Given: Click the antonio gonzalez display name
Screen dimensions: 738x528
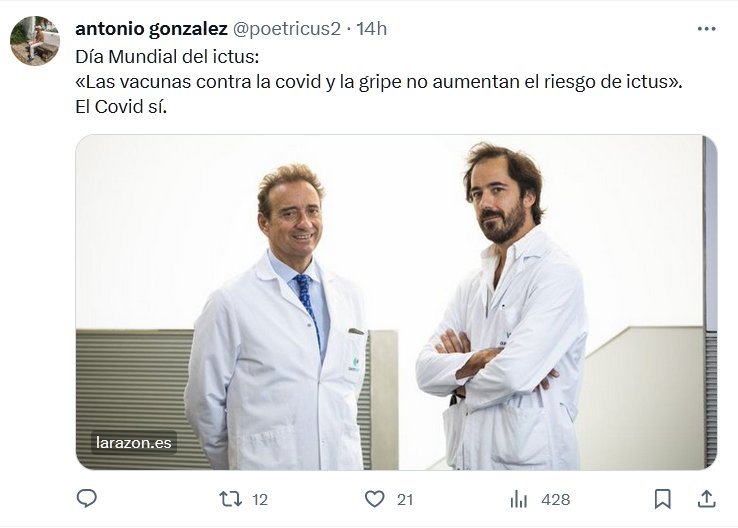Looking at the screenshot, I should pyautogui.click(x=151, y=29).
